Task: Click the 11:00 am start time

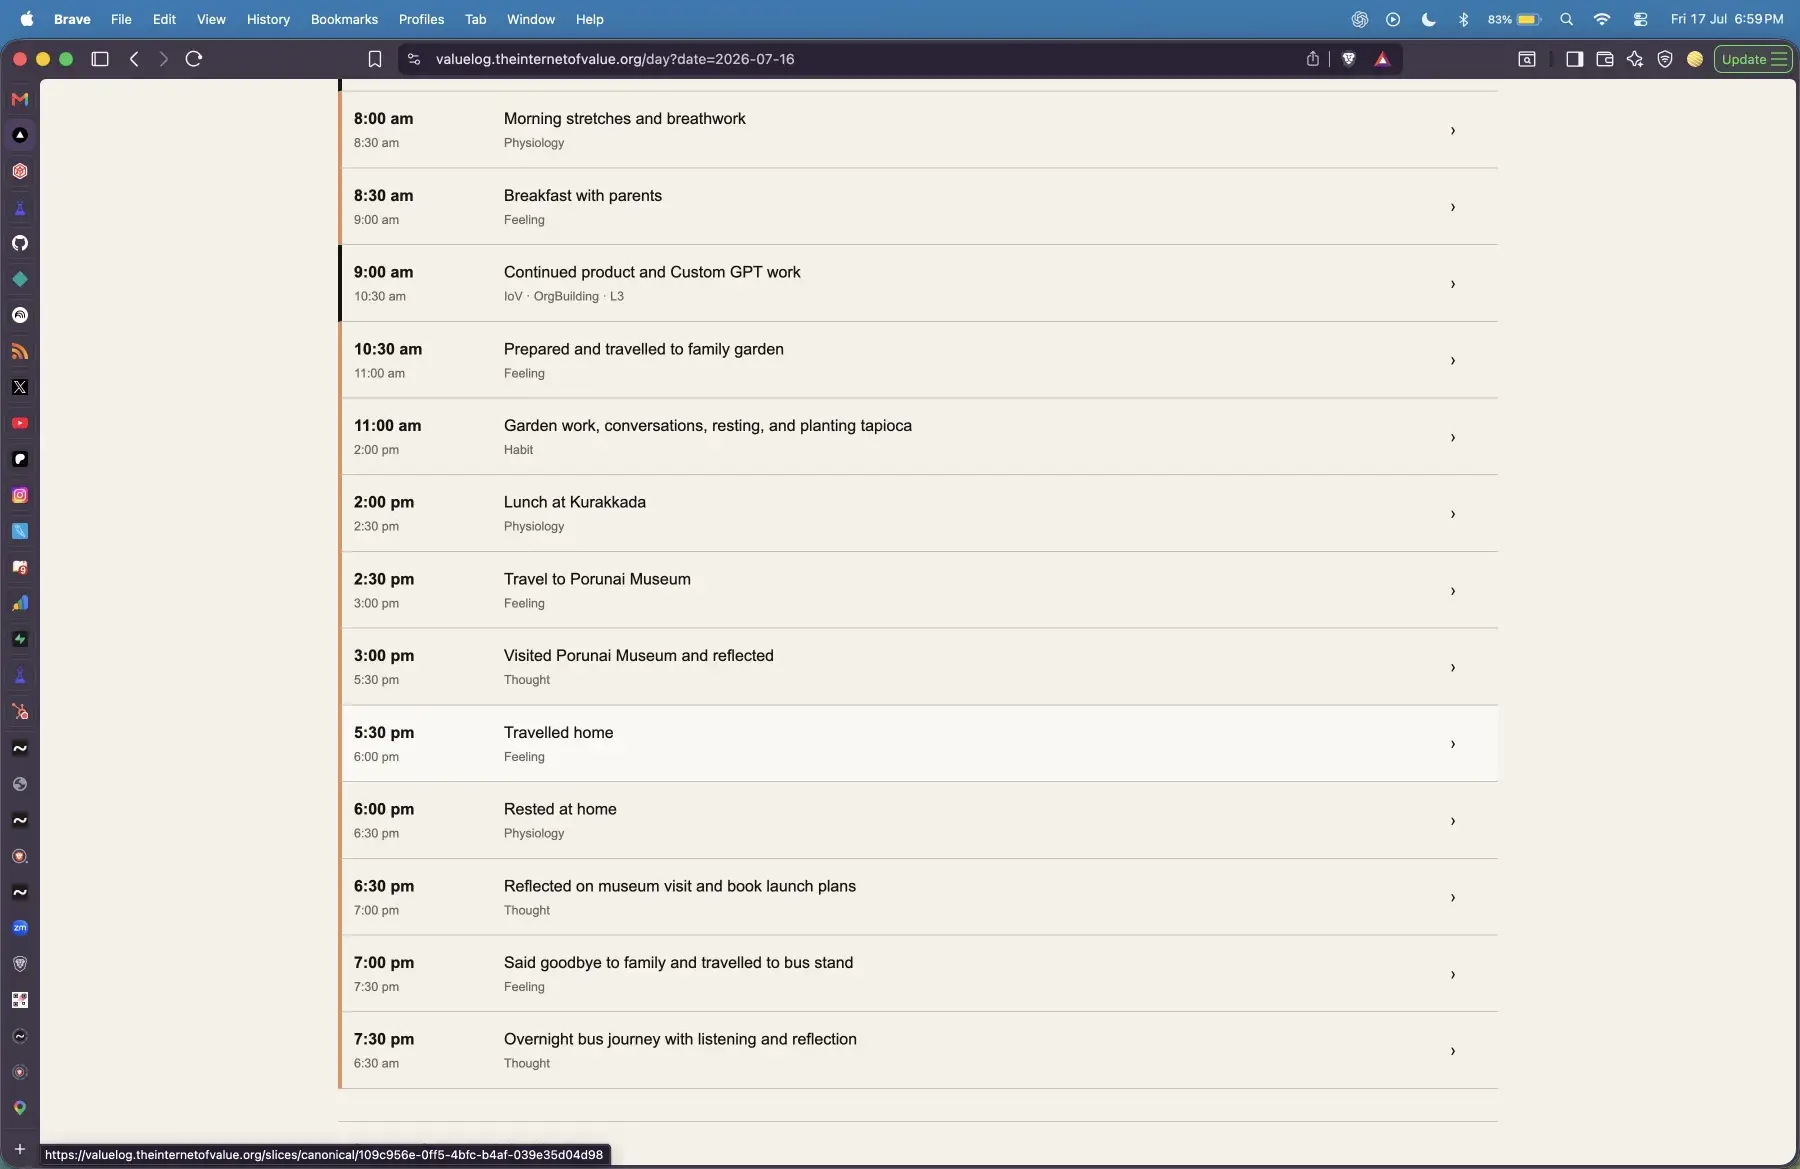Action: pyautogui.click(x=387, y=425)
